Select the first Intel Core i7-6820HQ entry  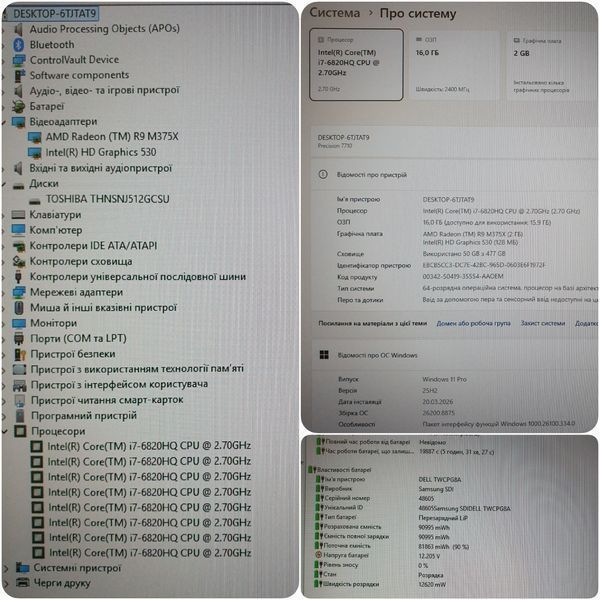149,446
